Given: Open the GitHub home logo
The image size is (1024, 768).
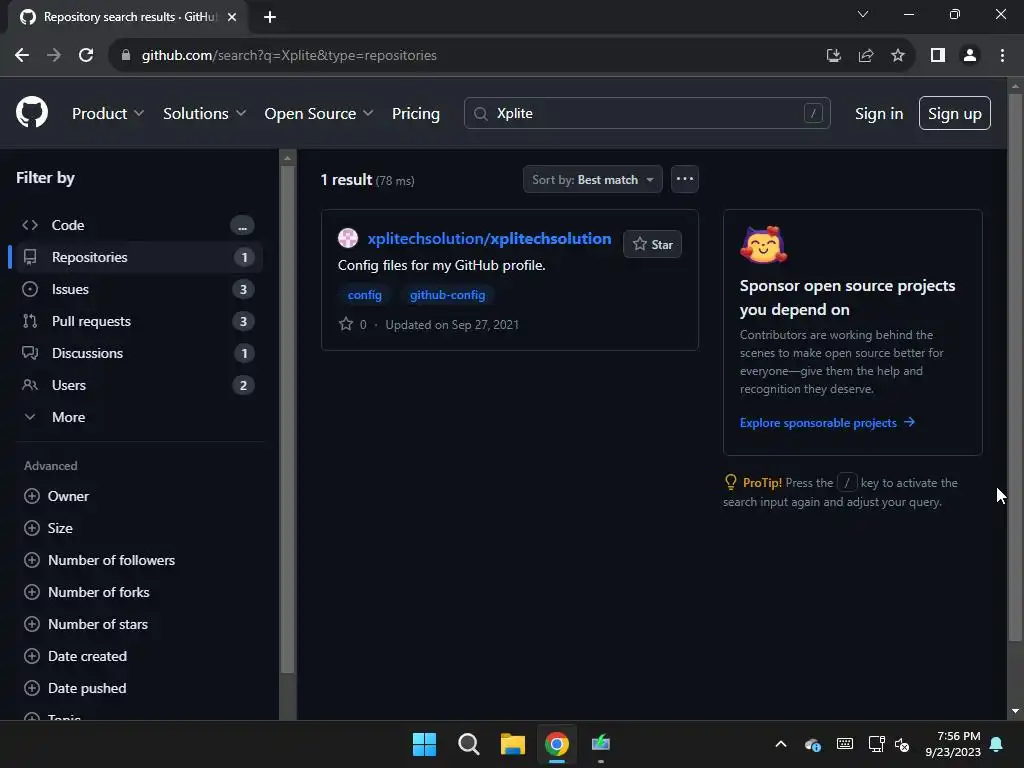Looking at the screenshot, I should tap(32, 112).
